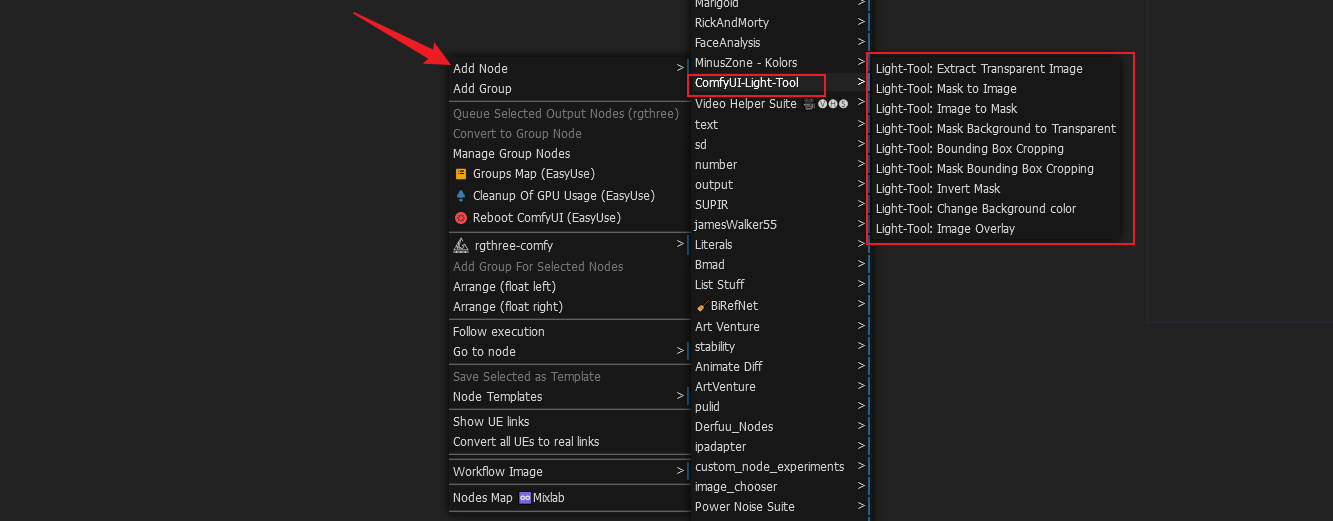Open the jamesWalker55 category
Viewport: 1333px width, 521px height.
[x=779, y=225]
